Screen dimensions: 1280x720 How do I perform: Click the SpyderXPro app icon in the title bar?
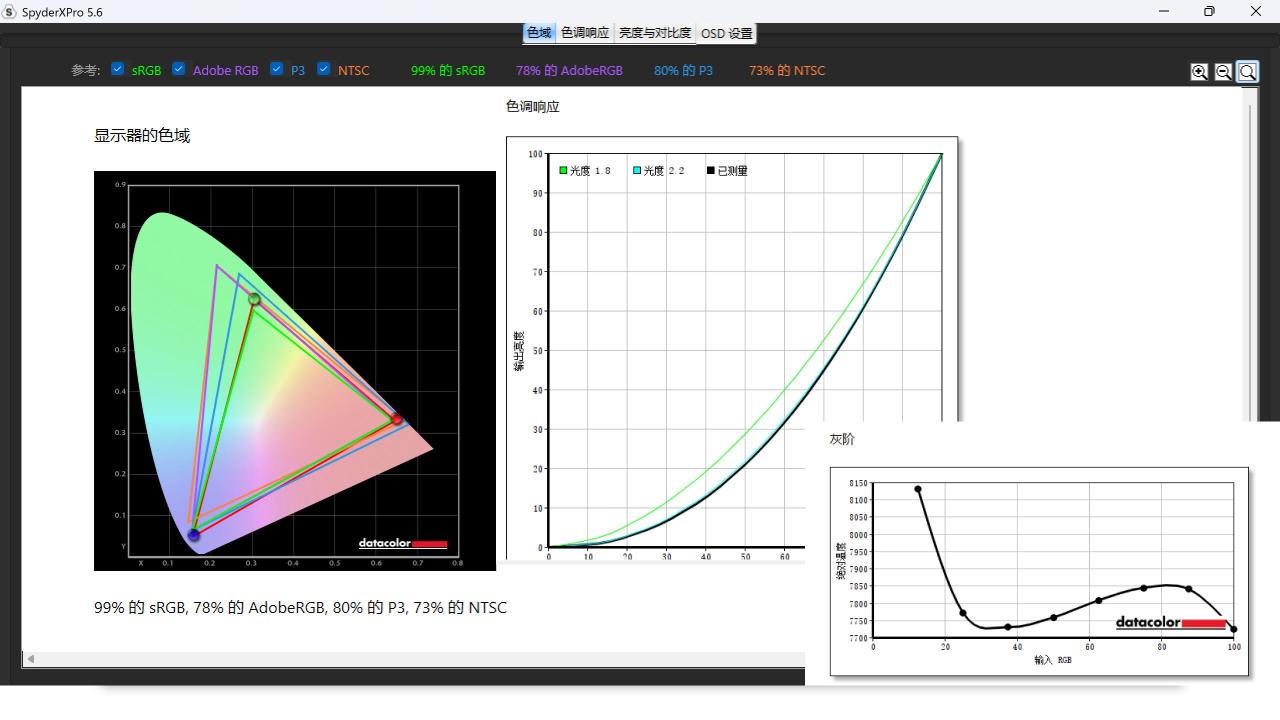pyautogui.click(x=9, y=11)
